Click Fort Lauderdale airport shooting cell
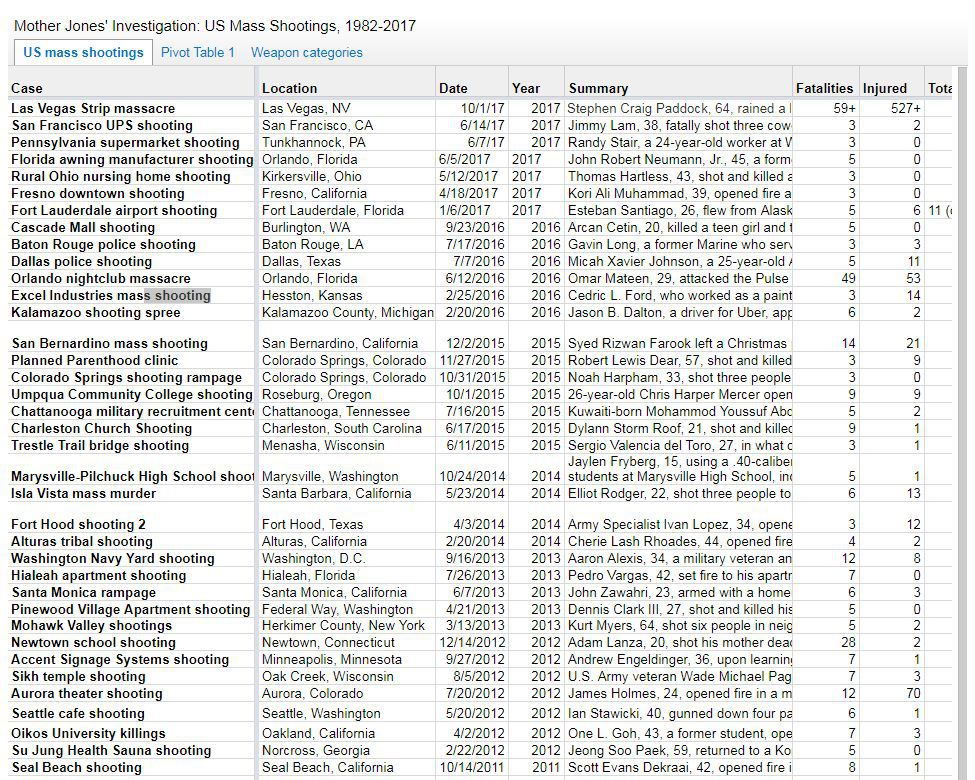This screenshot has width=975, height=780. click(132, 210)
